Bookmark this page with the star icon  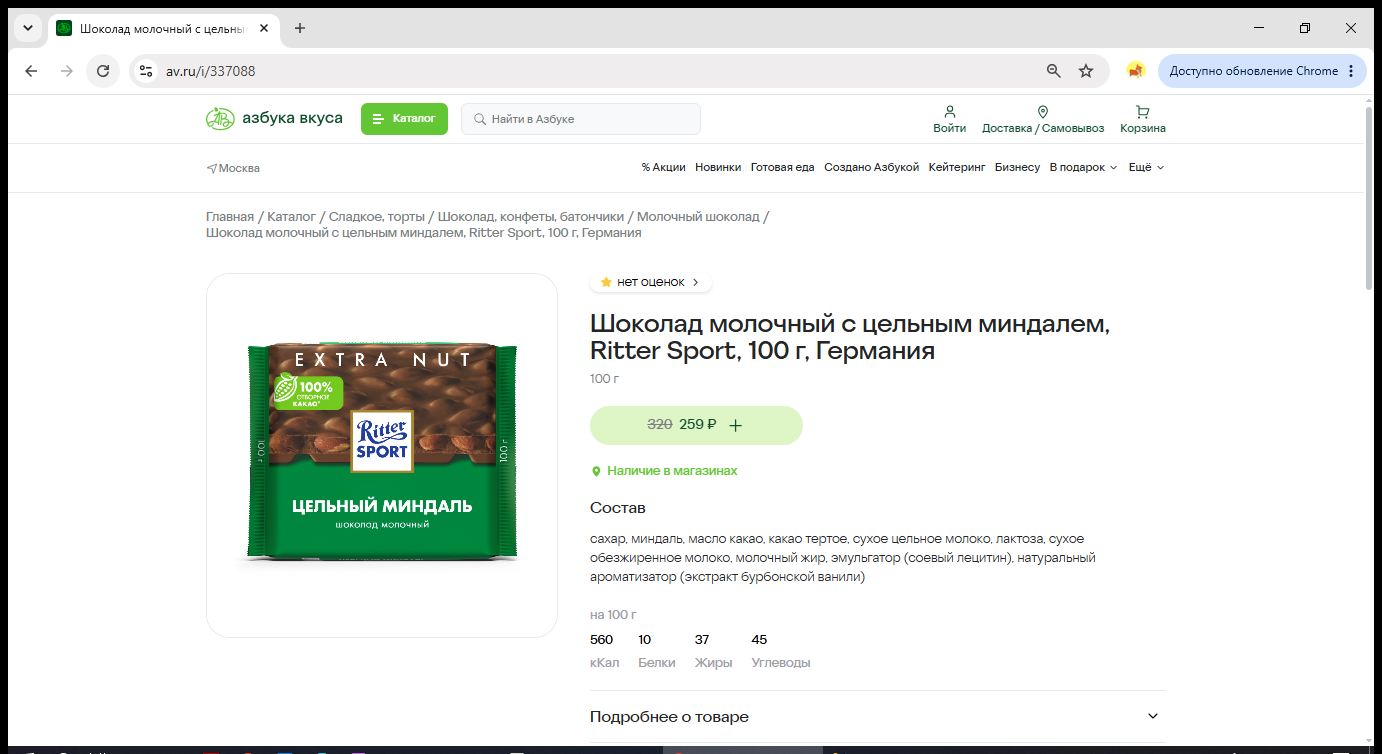pyautogui.click(x=1086, y=71)
